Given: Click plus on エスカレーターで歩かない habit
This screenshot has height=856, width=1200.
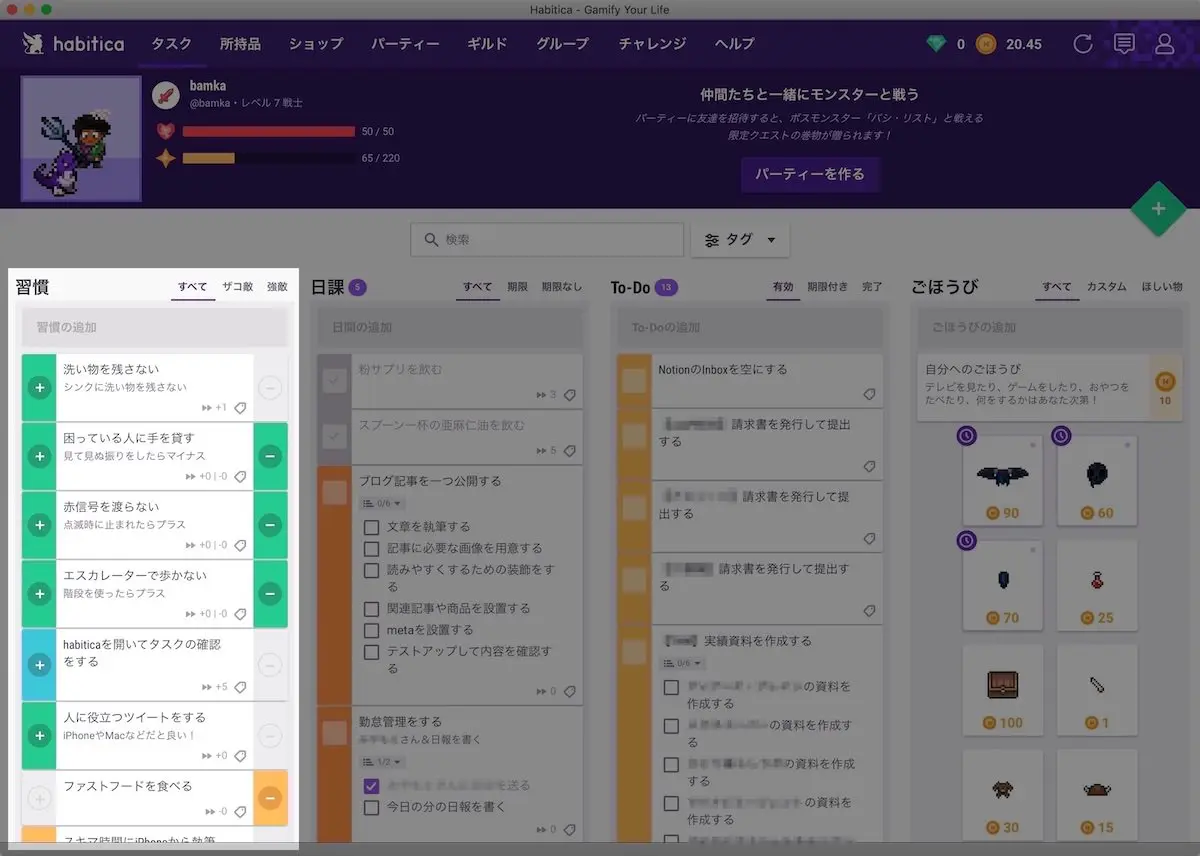Looking at the screenshot, I should [x=39, y=594].
